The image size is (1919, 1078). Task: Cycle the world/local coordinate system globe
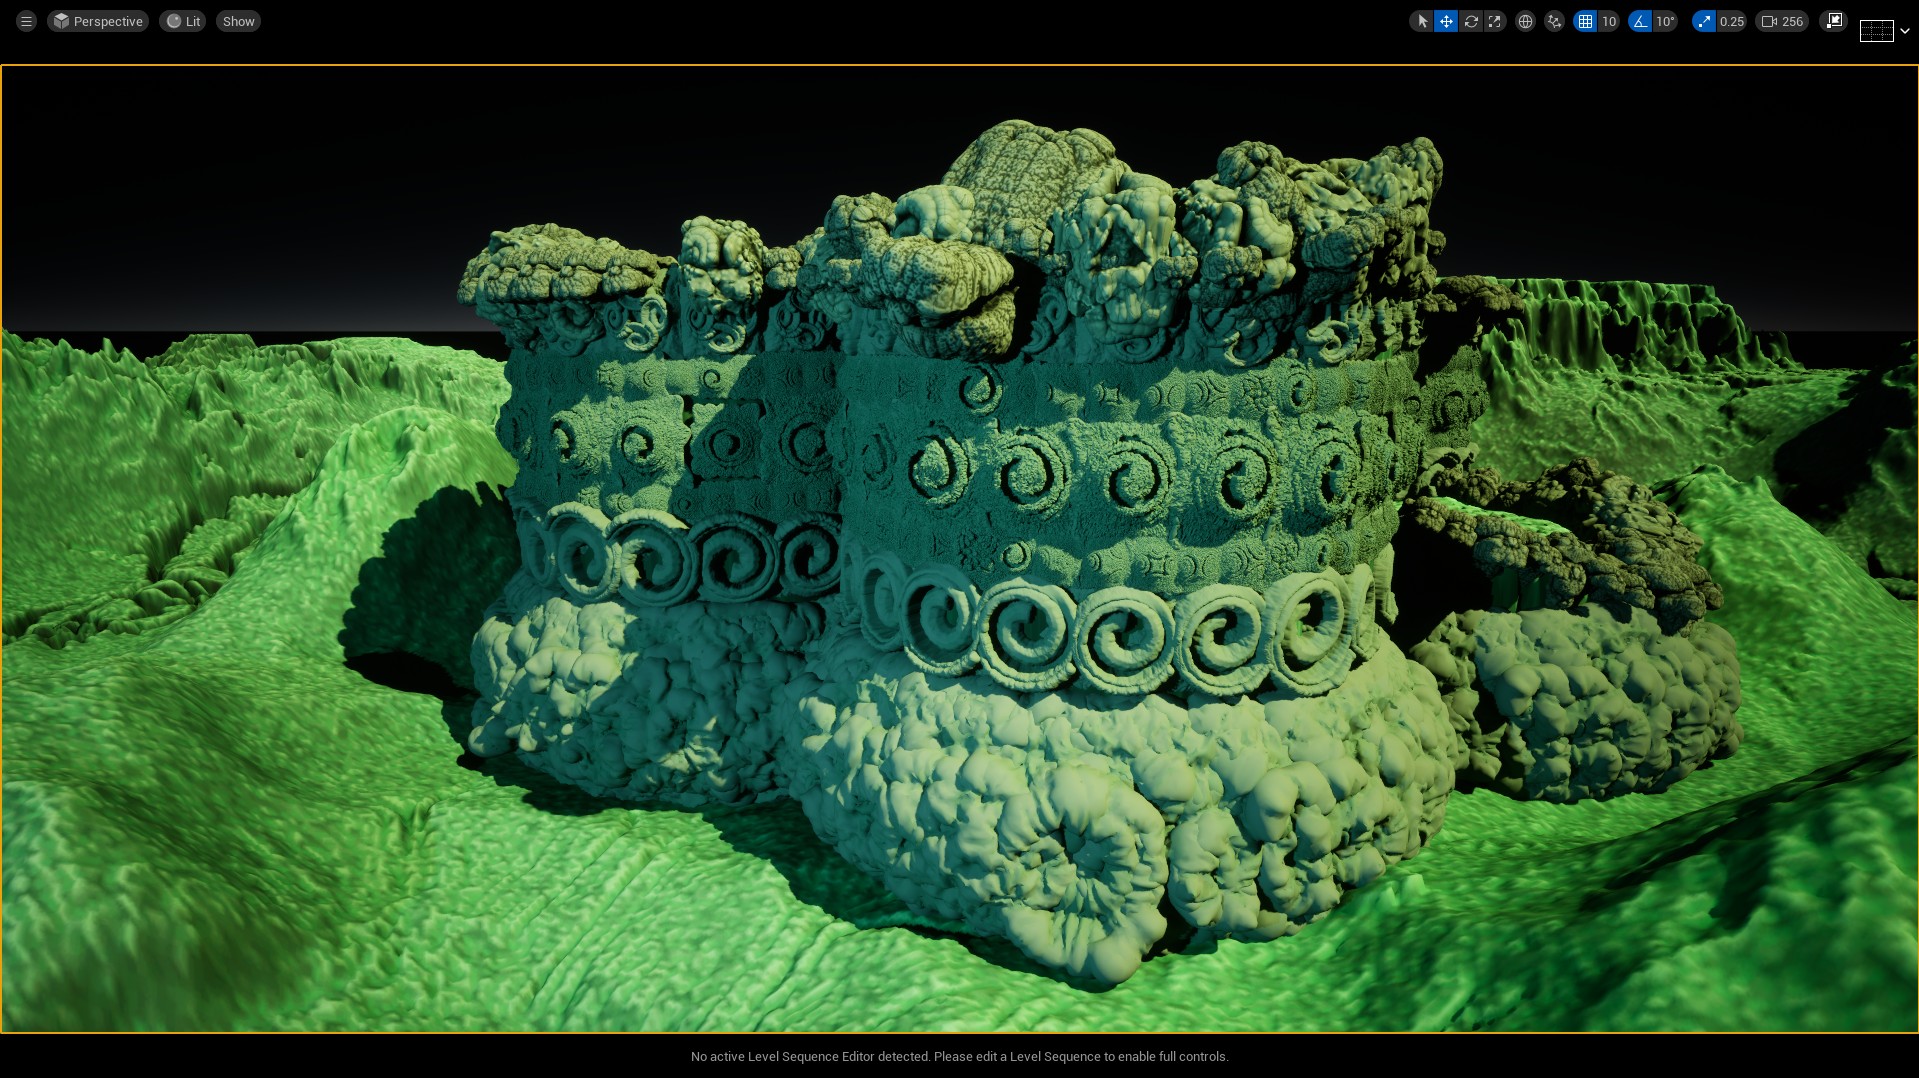[x=1525, y=21]
